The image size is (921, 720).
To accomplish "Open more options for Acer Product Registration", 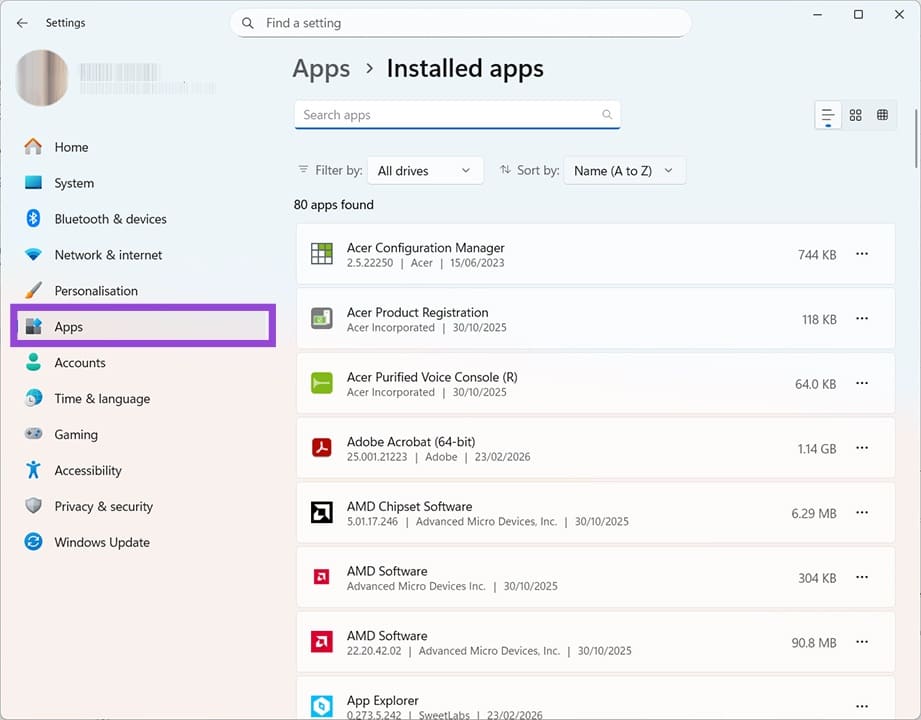I will click(862, 319).
